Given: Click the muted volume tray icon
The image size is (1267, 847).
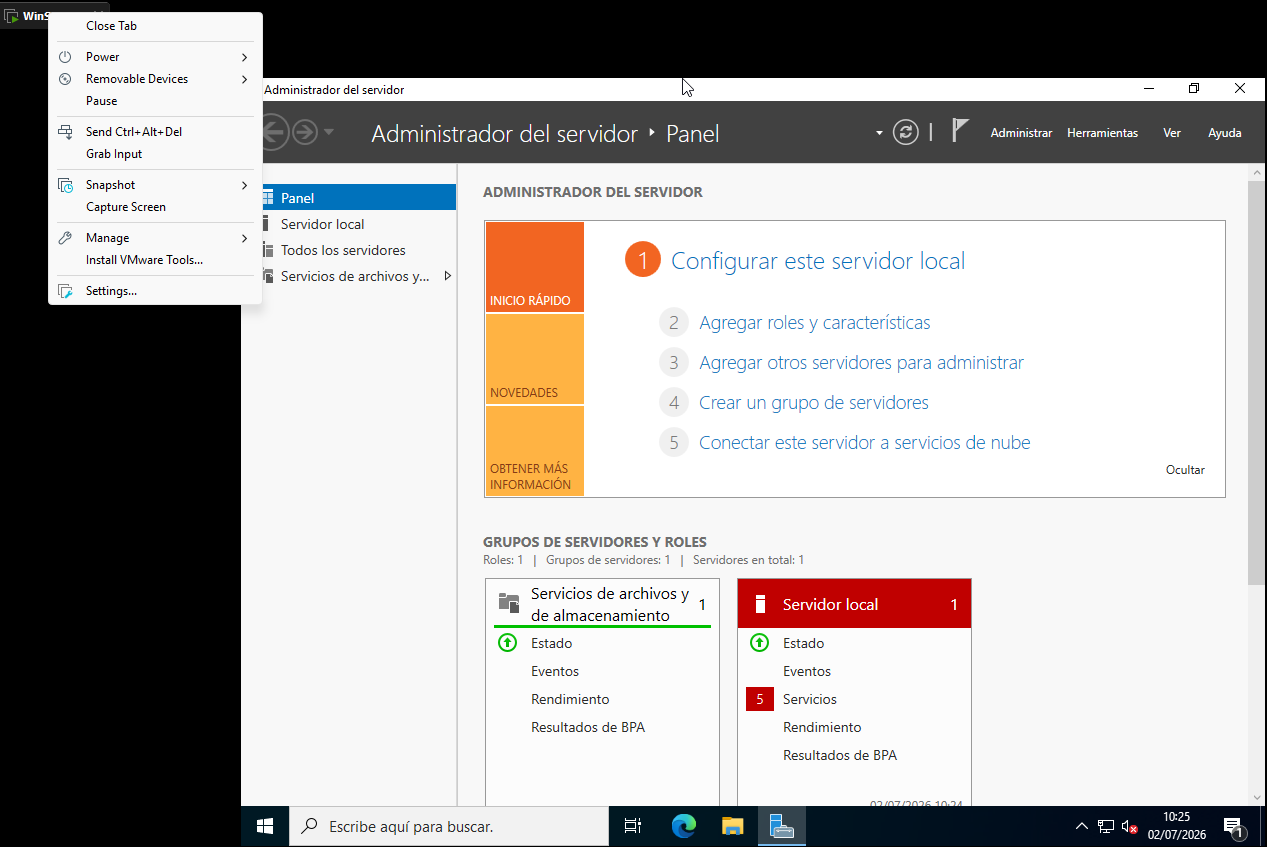Looking at the screenshot, I should pos(1130,827).
